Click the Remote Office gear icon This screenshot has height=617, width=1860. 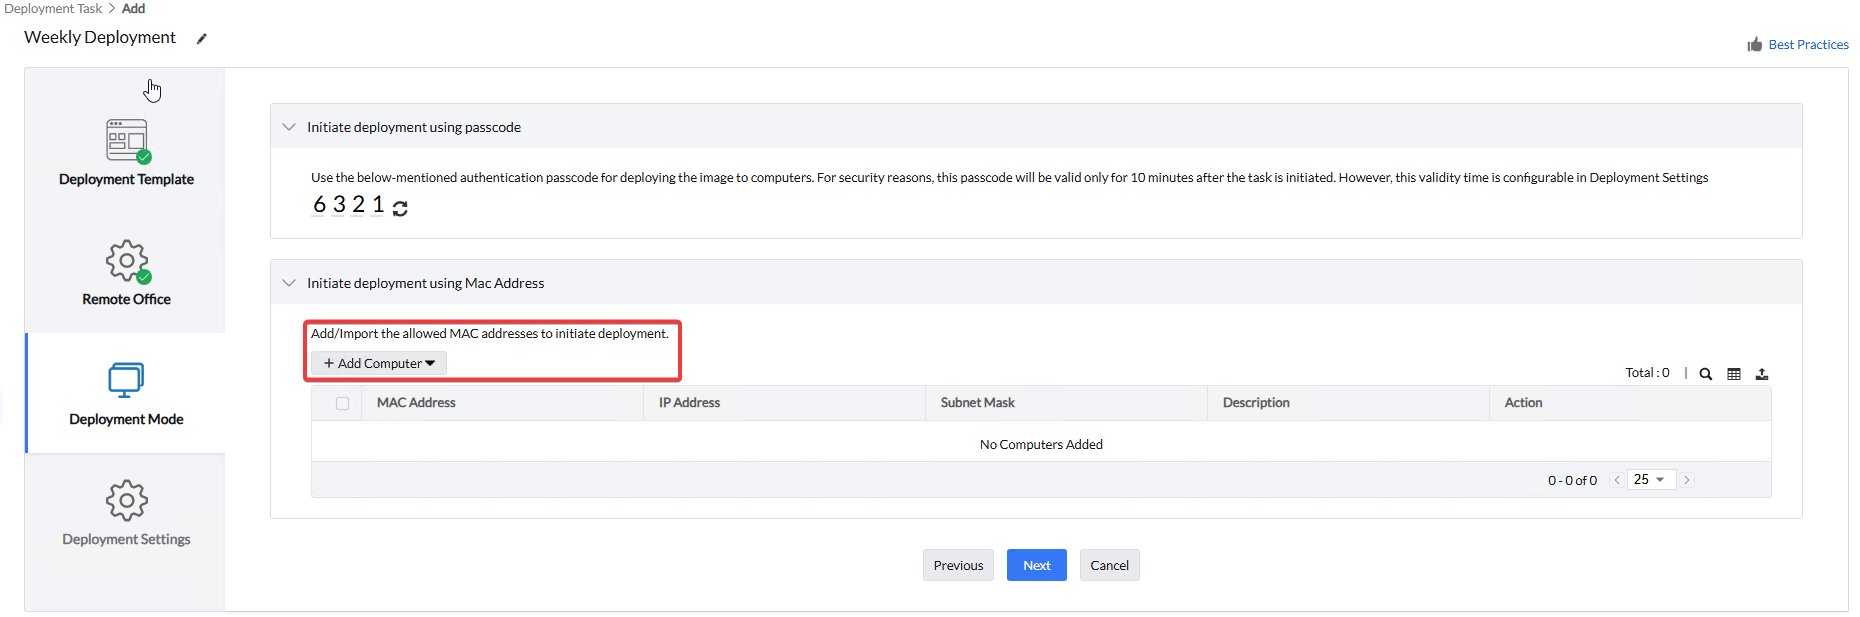[127, 261]
